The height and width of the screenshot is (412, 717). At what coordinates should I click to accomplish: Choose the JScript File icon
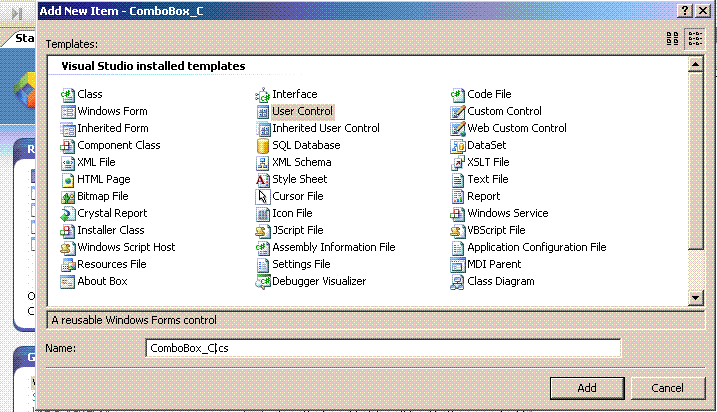coord(262,230)
